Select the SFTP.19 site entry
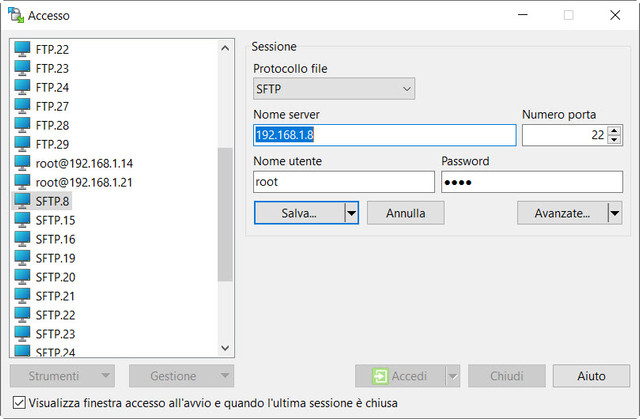The width and height of the screenshot is (640, 419). tap(56, 258)
